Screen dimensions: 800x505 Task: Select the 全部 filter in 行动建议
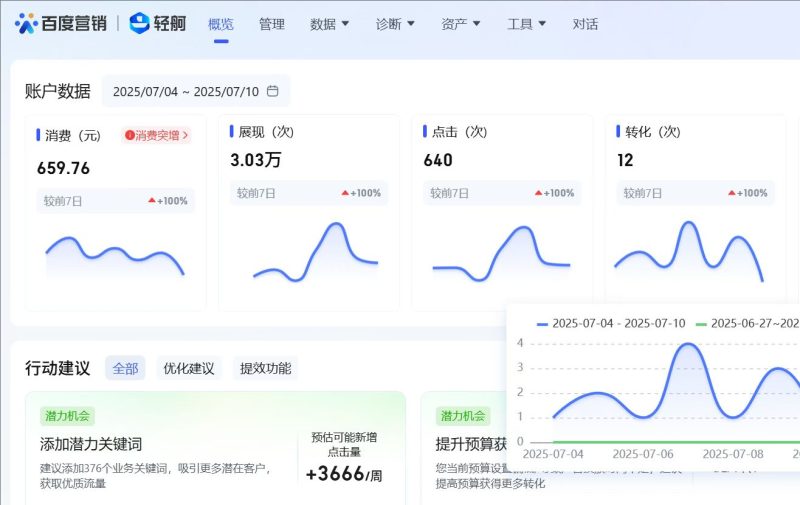tap(125, 368)
